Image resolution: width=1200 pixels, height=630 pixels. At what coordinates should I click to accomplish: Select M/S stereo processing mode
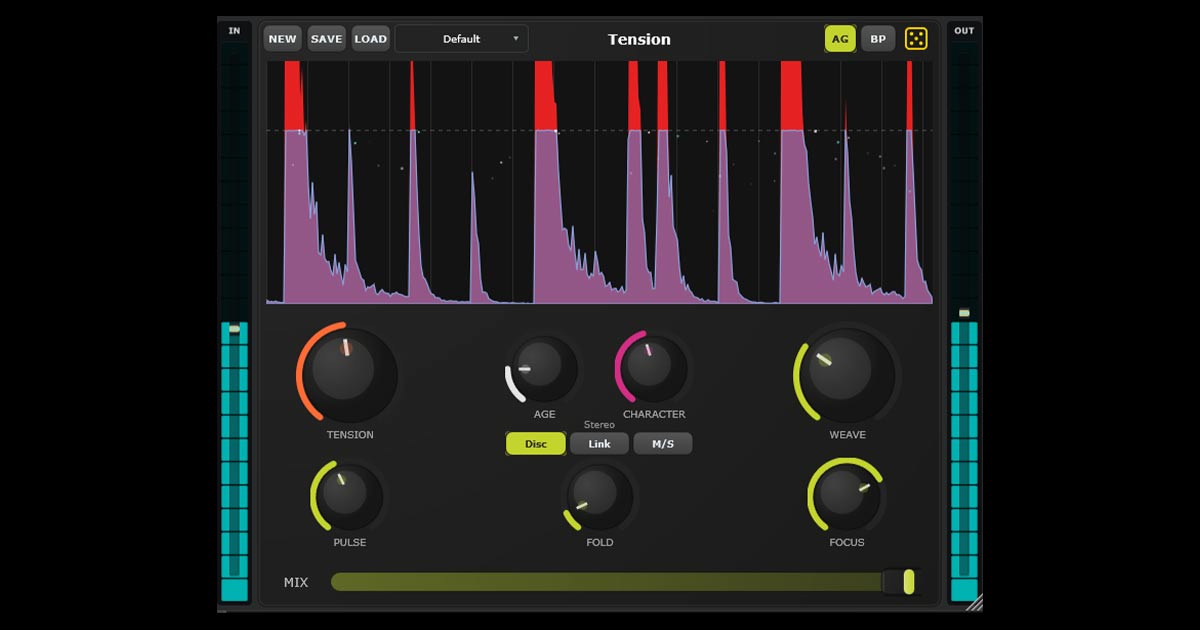coord(663,443)
